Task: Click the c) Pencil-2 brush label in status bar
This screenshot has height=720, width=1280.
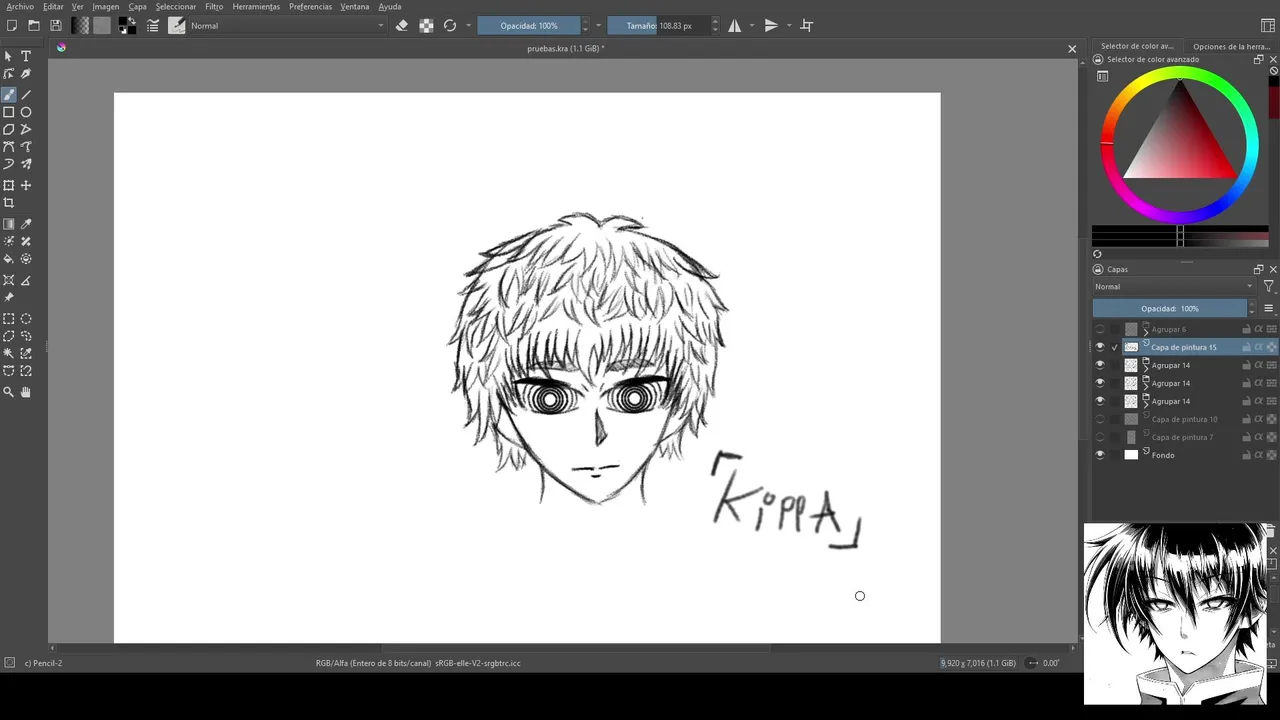Action: (43, 663)
